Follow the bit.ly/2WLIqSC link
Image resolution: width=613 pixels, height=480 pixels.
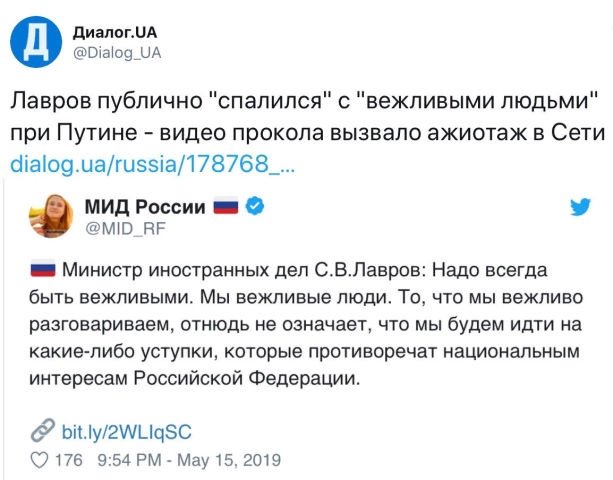[126, 432]
